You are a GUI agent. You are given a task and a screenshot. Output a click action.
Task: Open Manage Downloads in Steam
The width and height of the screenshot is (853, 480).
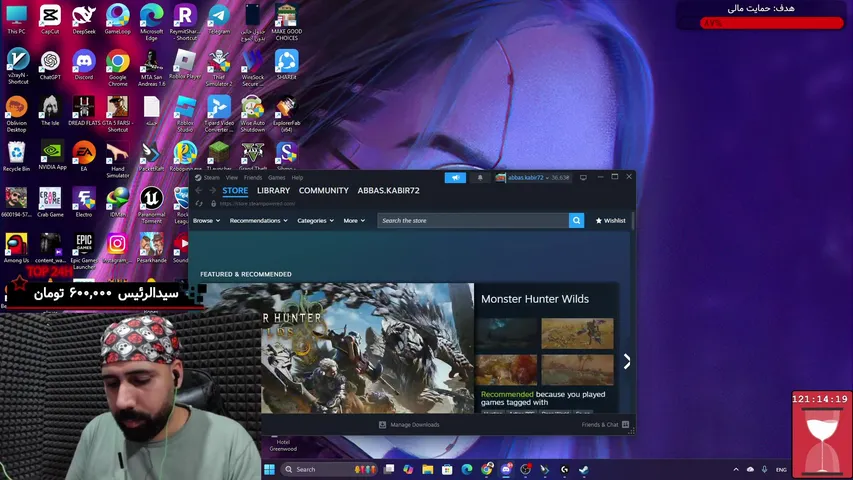pyautogui.click(x=409, y=424)
